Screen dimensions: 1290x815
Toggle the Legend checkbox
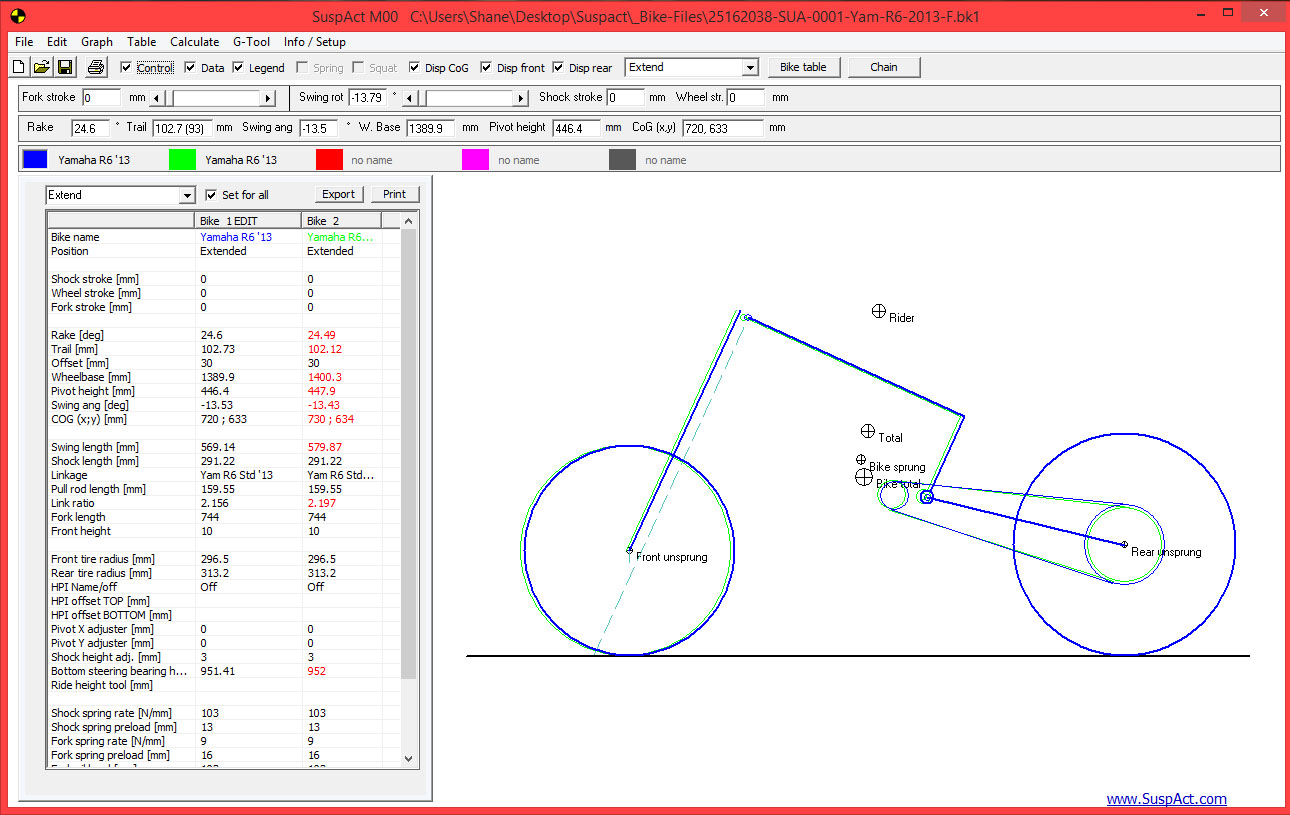(238, 68)
